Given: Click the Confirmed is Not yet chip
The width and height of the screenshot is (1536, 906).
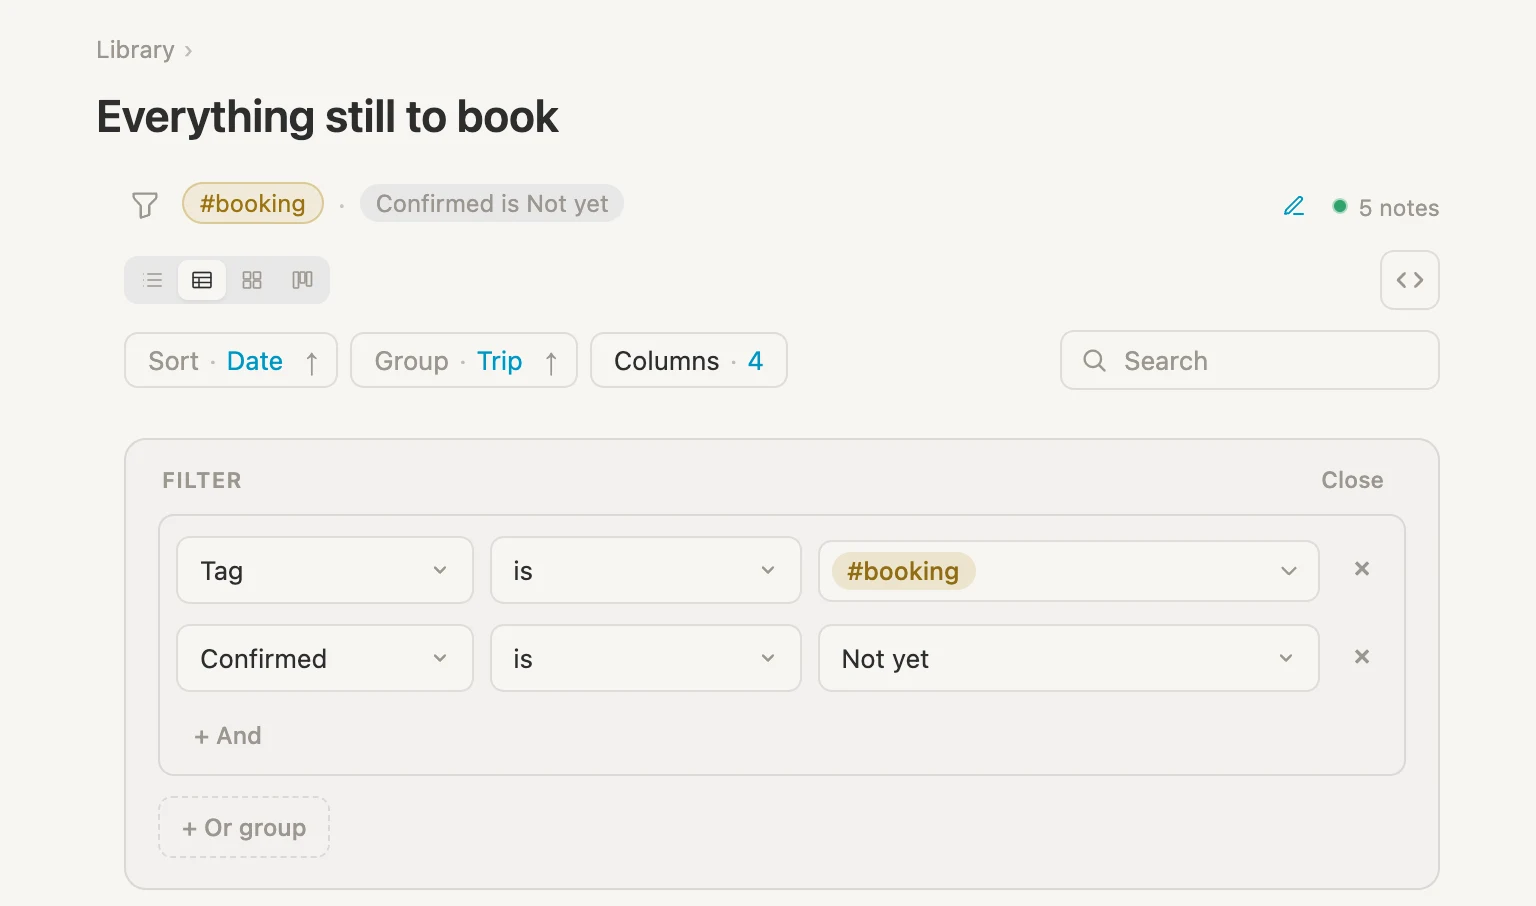Looking at the screenshot, I should coord(492,203).
